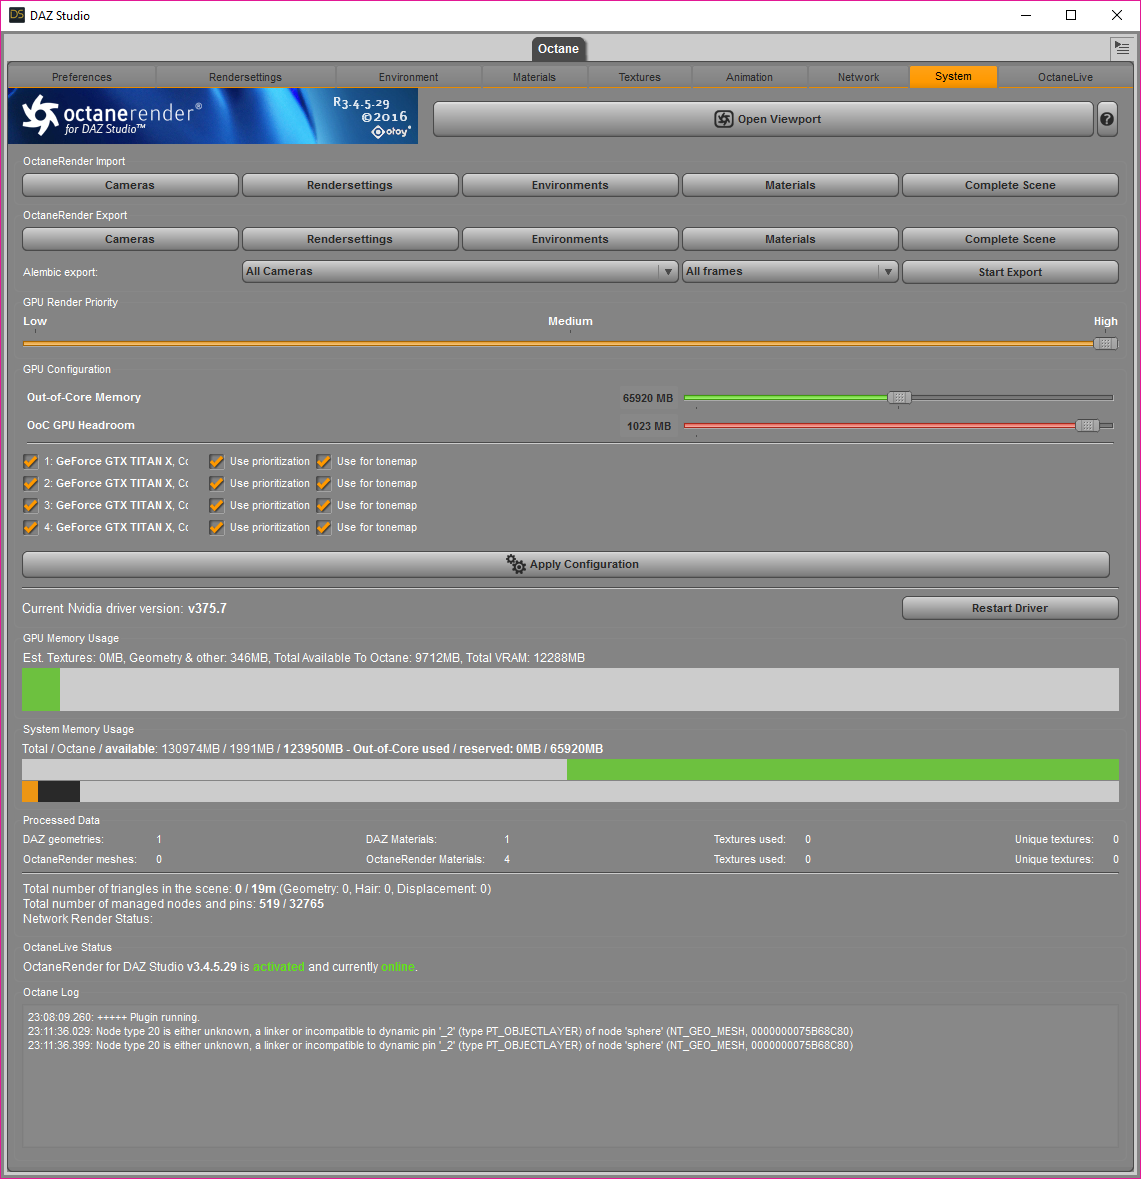This screenshot has height=1179, width=1141.
Task: Switch to the Preferences tab
Action: 81,77
